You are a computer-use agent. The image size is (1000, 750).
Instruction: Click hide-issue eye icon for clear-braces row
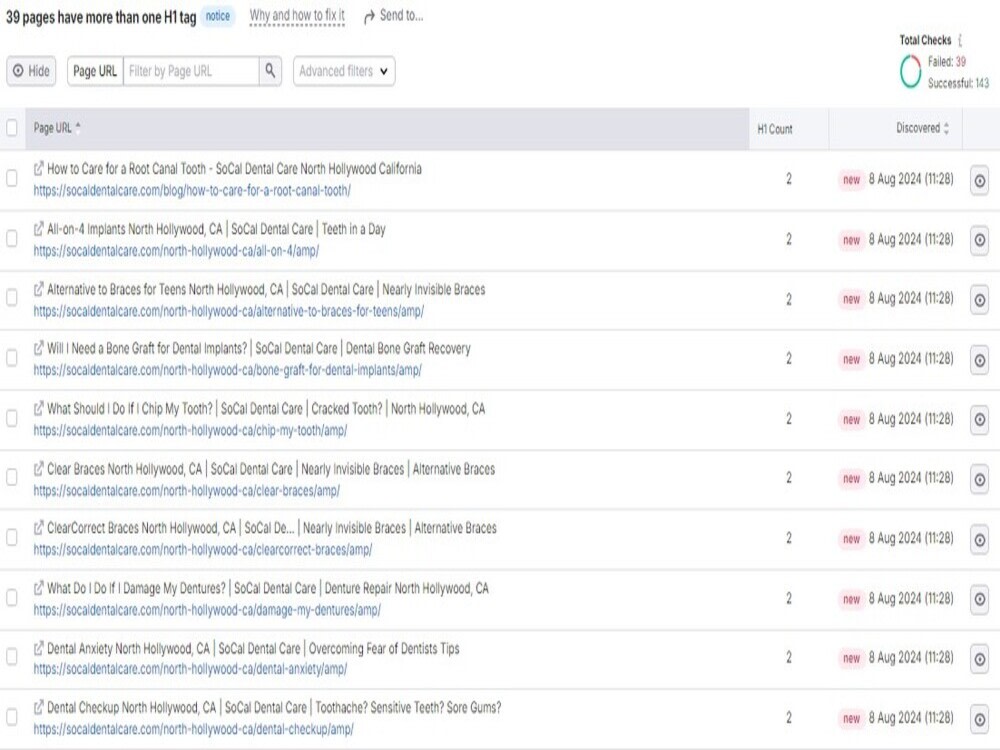980,480
